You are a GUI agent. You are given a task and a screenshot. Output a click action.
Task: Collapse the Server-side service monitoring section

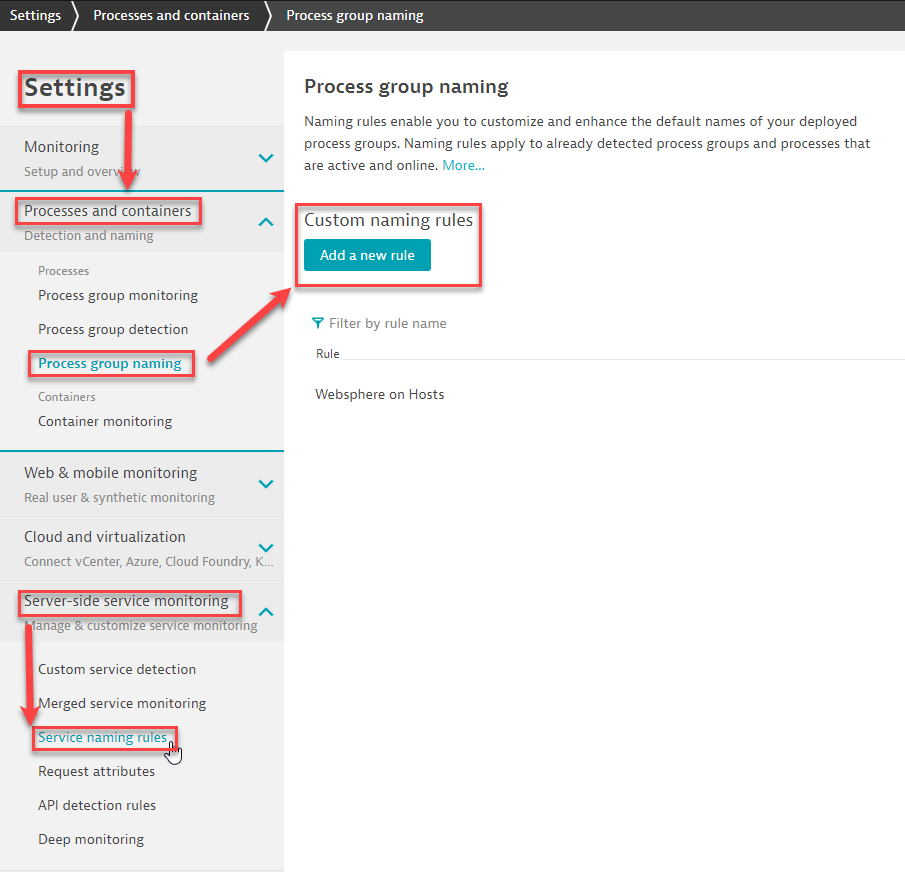click(266, 611)
